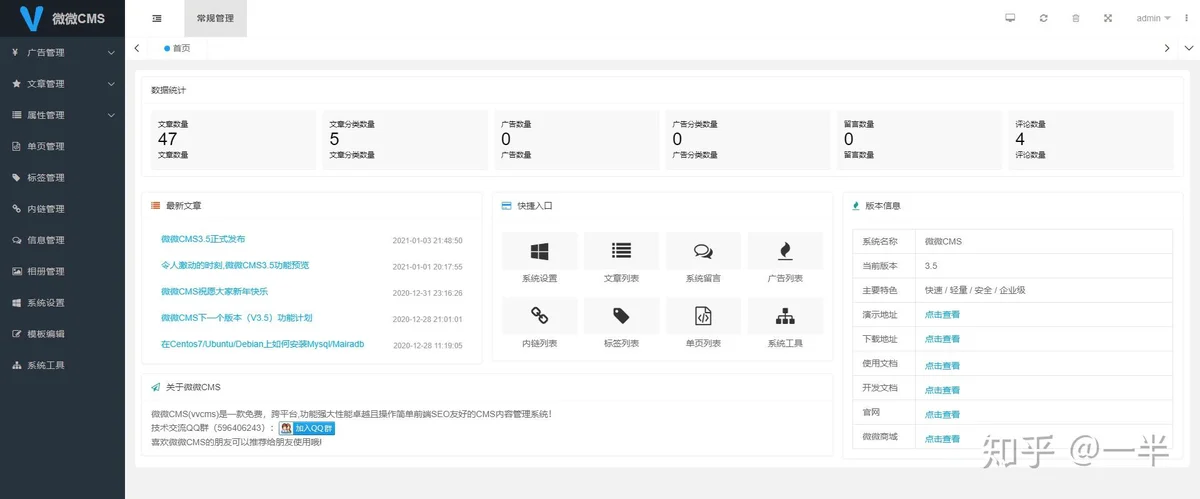Open 系统设置 in the sidebar

(62, 302)
